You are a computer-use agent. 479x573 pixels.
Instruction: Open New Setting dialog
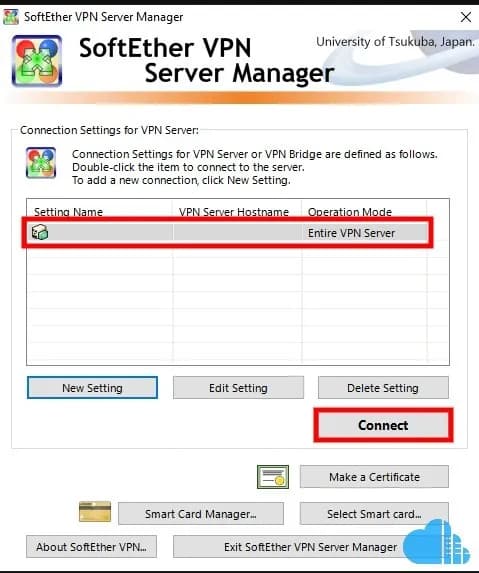tap(92, 388)
